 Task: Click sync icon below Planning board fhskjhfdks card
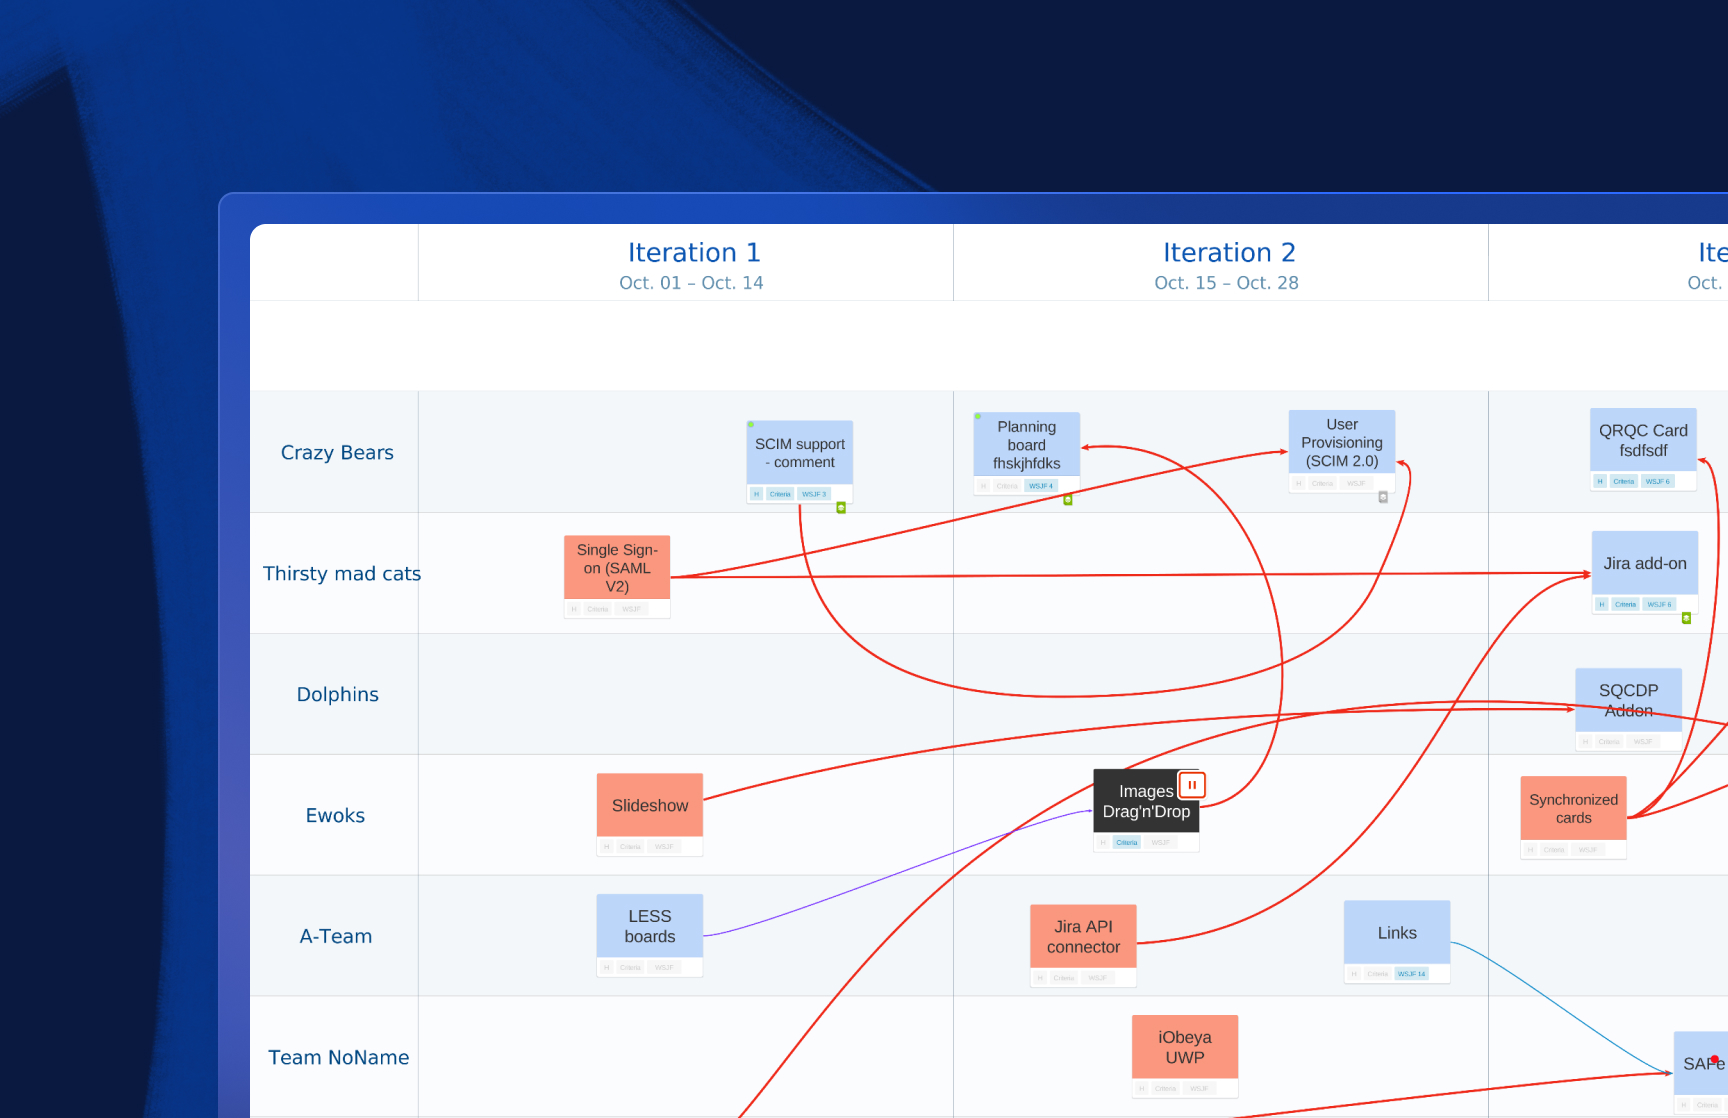coord(1067,499)
